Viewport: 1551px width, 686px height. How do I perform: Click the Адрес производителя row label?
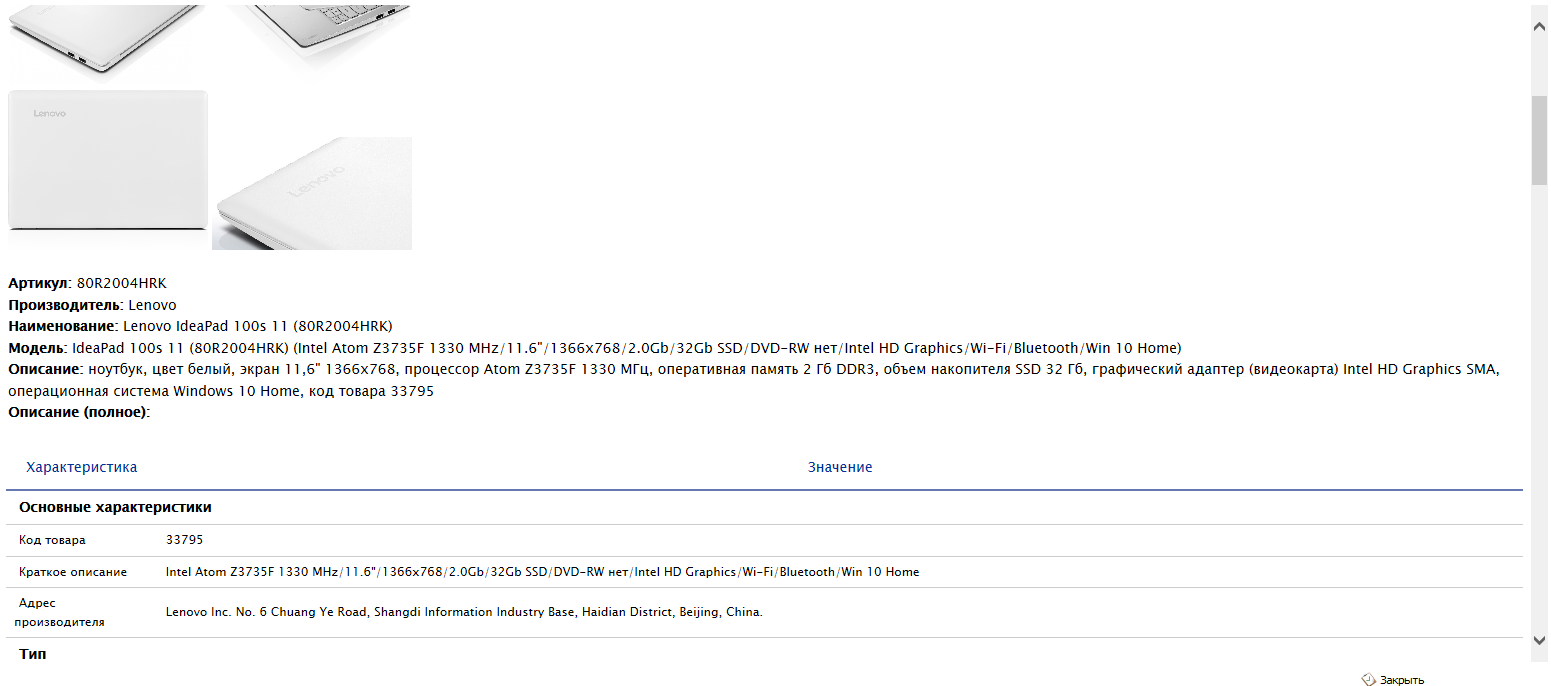pyautogui.click(x=59, y=612)
